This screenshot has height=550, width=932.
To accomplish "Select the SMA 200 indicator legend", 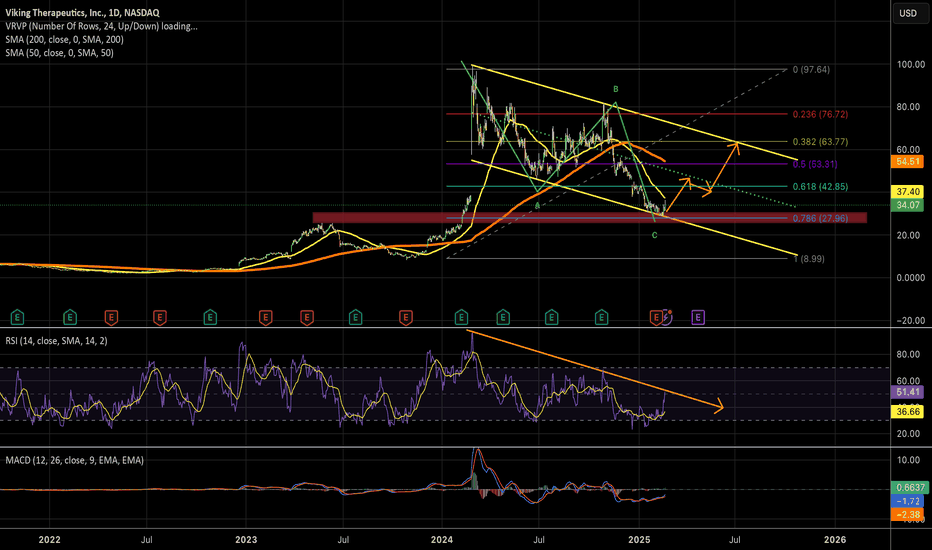I will [x=64, y=39].
